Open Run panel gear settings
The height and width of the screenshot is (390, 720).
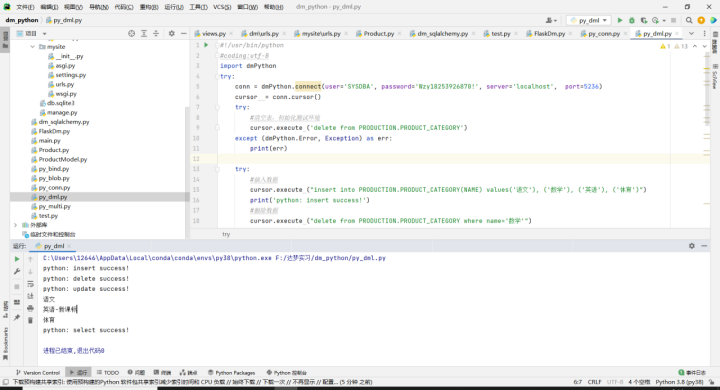[692, 246]
